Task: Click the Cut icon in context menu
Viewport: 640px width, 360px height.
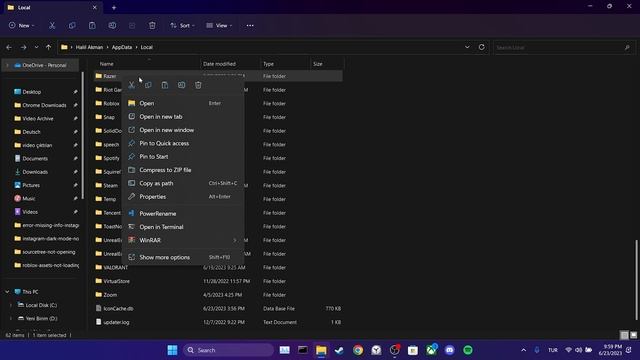Action: pyautogui.click(x=131, y=85)
